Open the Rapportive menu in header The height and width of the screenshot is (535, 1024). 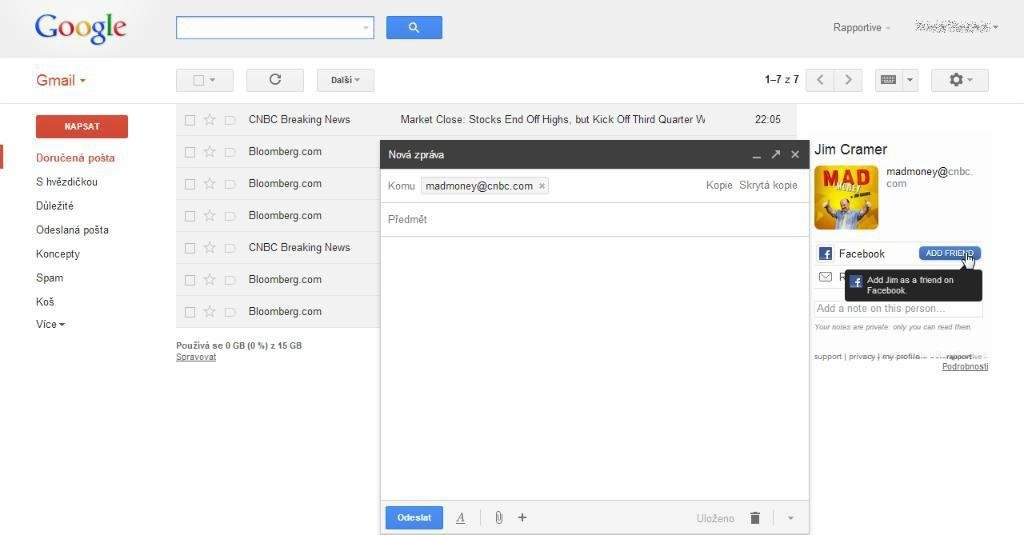tap(861, 27)
